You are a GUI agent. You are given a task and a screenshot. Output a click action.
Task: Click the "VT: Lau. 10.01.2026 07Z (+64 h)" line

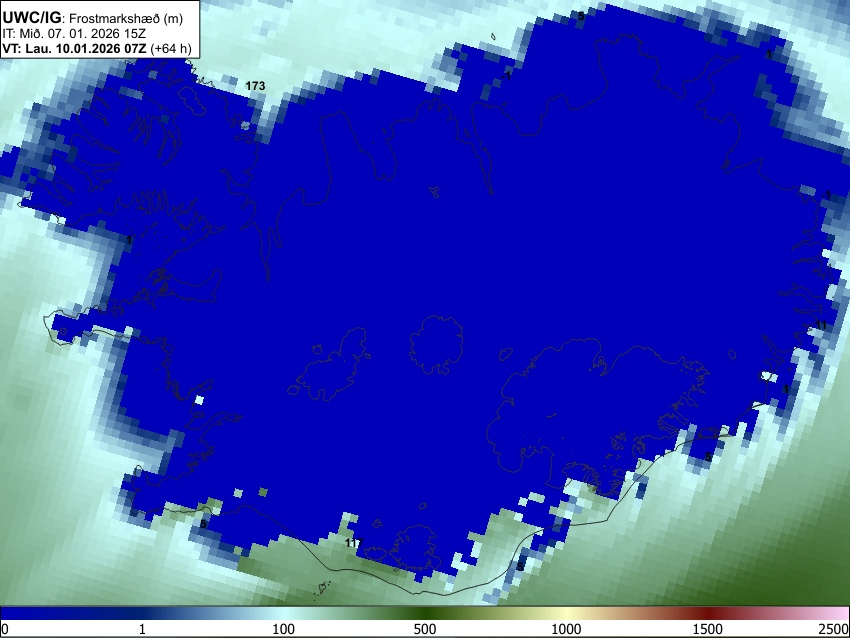(x=97, y=48)
